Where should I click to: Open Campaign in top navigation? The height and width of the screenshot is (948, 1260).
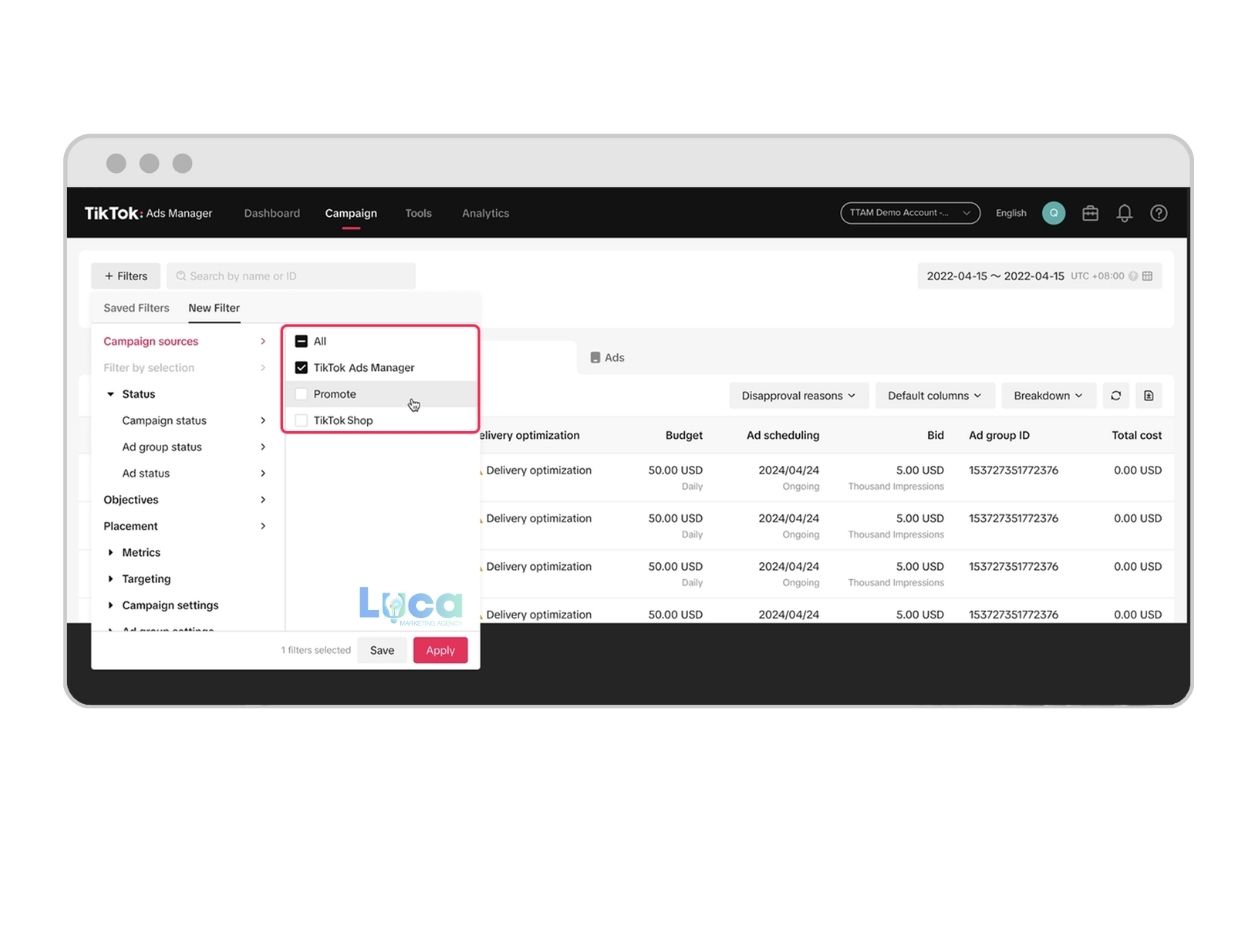pyautogui.click(x=351, y=213)
